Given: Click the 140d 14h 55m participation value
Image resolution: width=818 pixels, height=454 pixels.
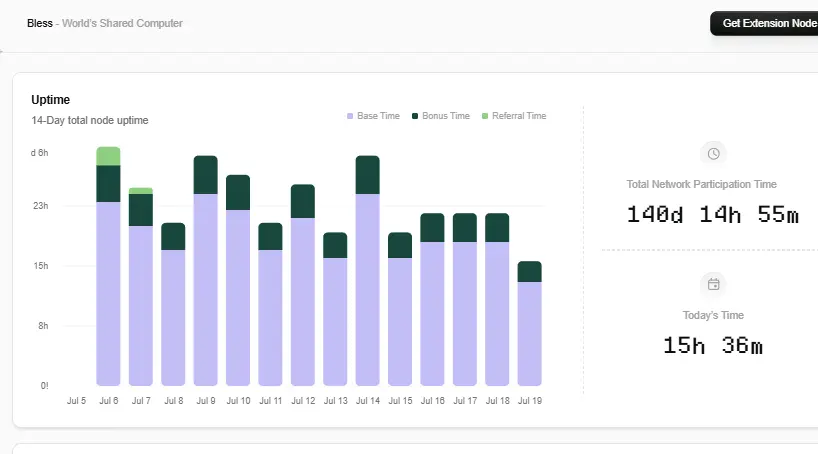Looking at the screenshot, I should 713,214.
